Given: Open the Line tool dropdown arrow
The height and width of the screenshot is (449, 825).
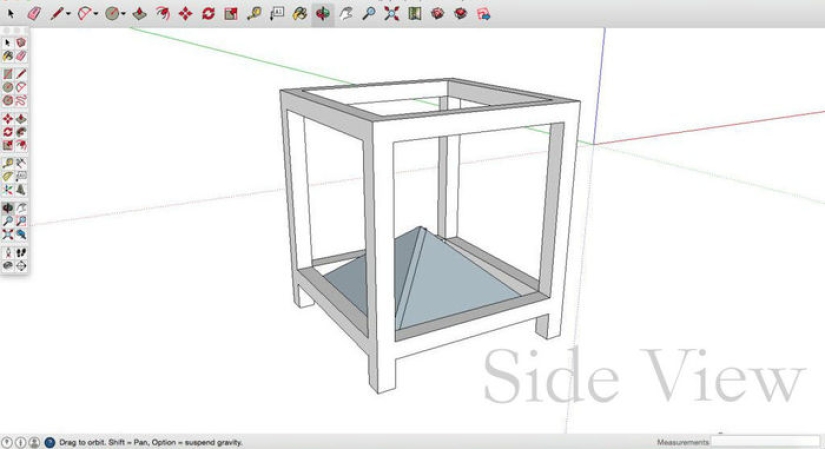Looking at the screenshot, I should [x=68, y=14].
